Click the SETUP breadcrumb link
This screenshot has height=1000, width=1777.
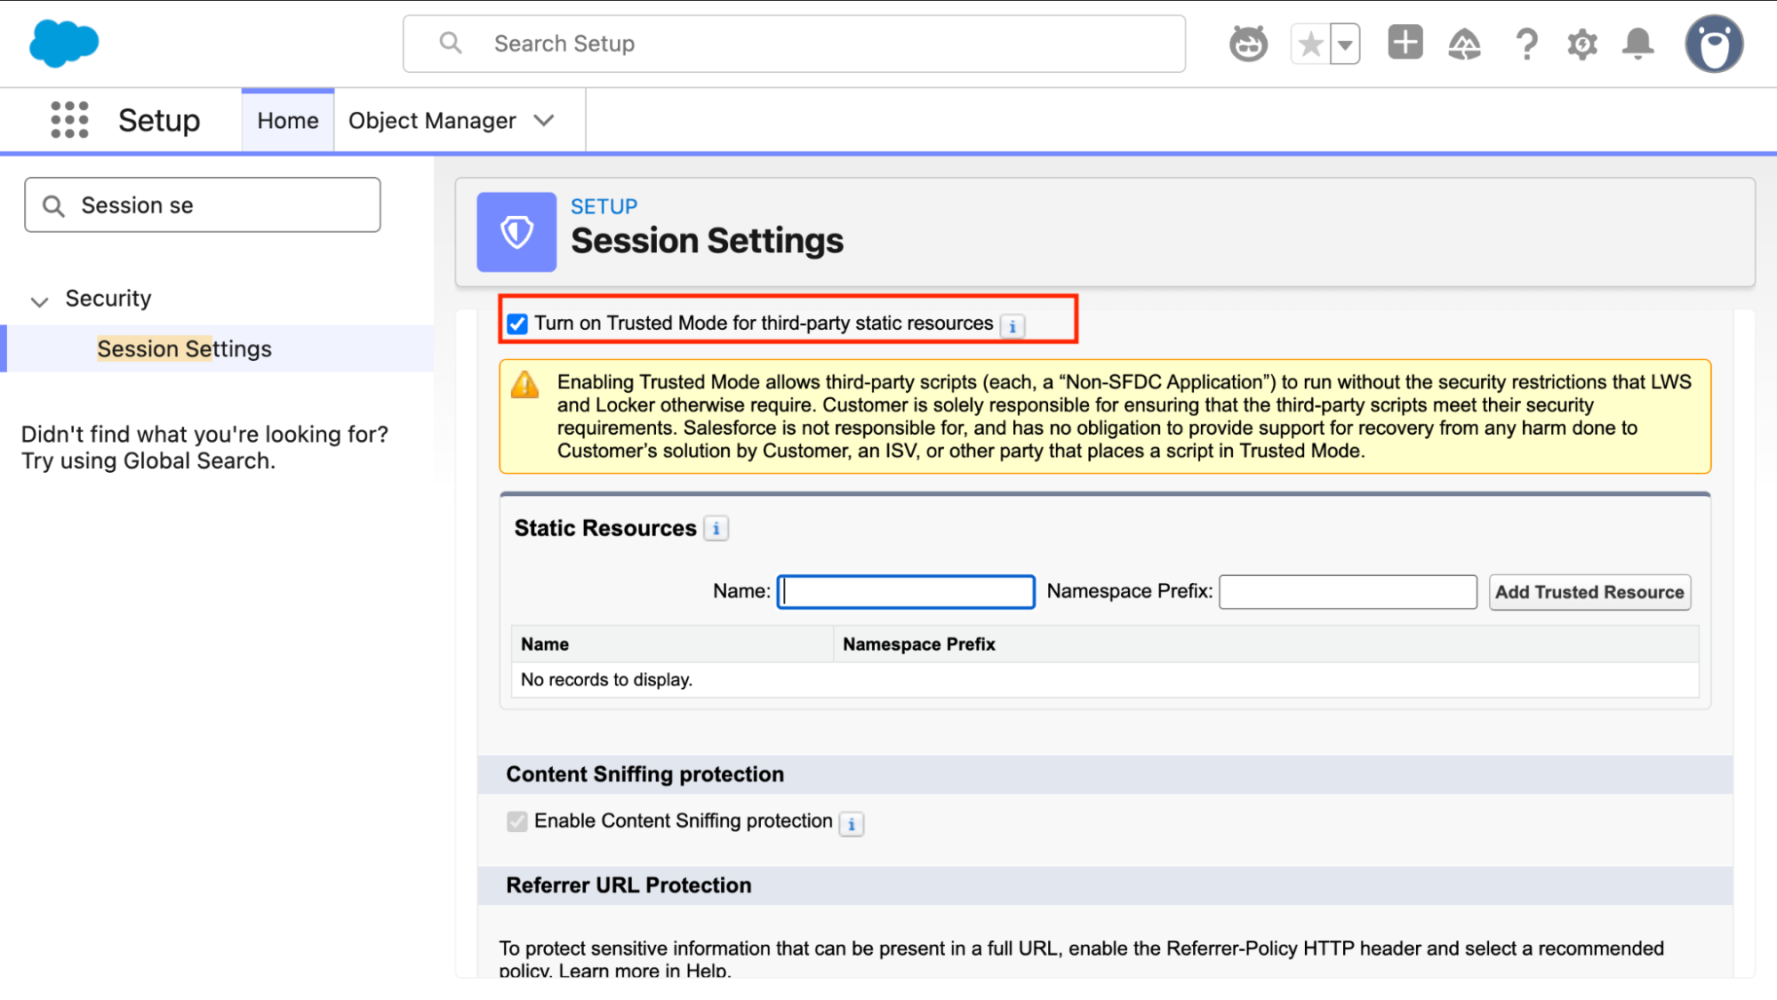(x=604, y=206)
